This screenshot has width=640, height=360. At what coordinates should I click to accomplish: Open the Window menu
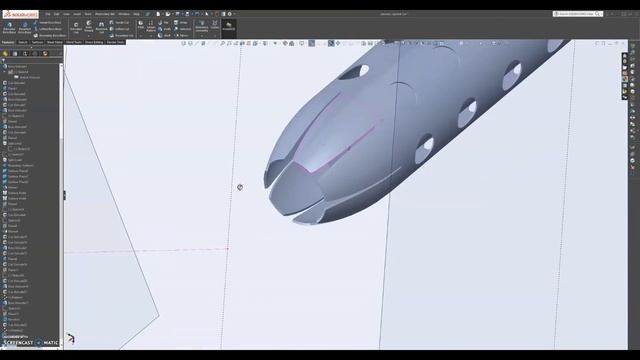(x=124, y=14)
